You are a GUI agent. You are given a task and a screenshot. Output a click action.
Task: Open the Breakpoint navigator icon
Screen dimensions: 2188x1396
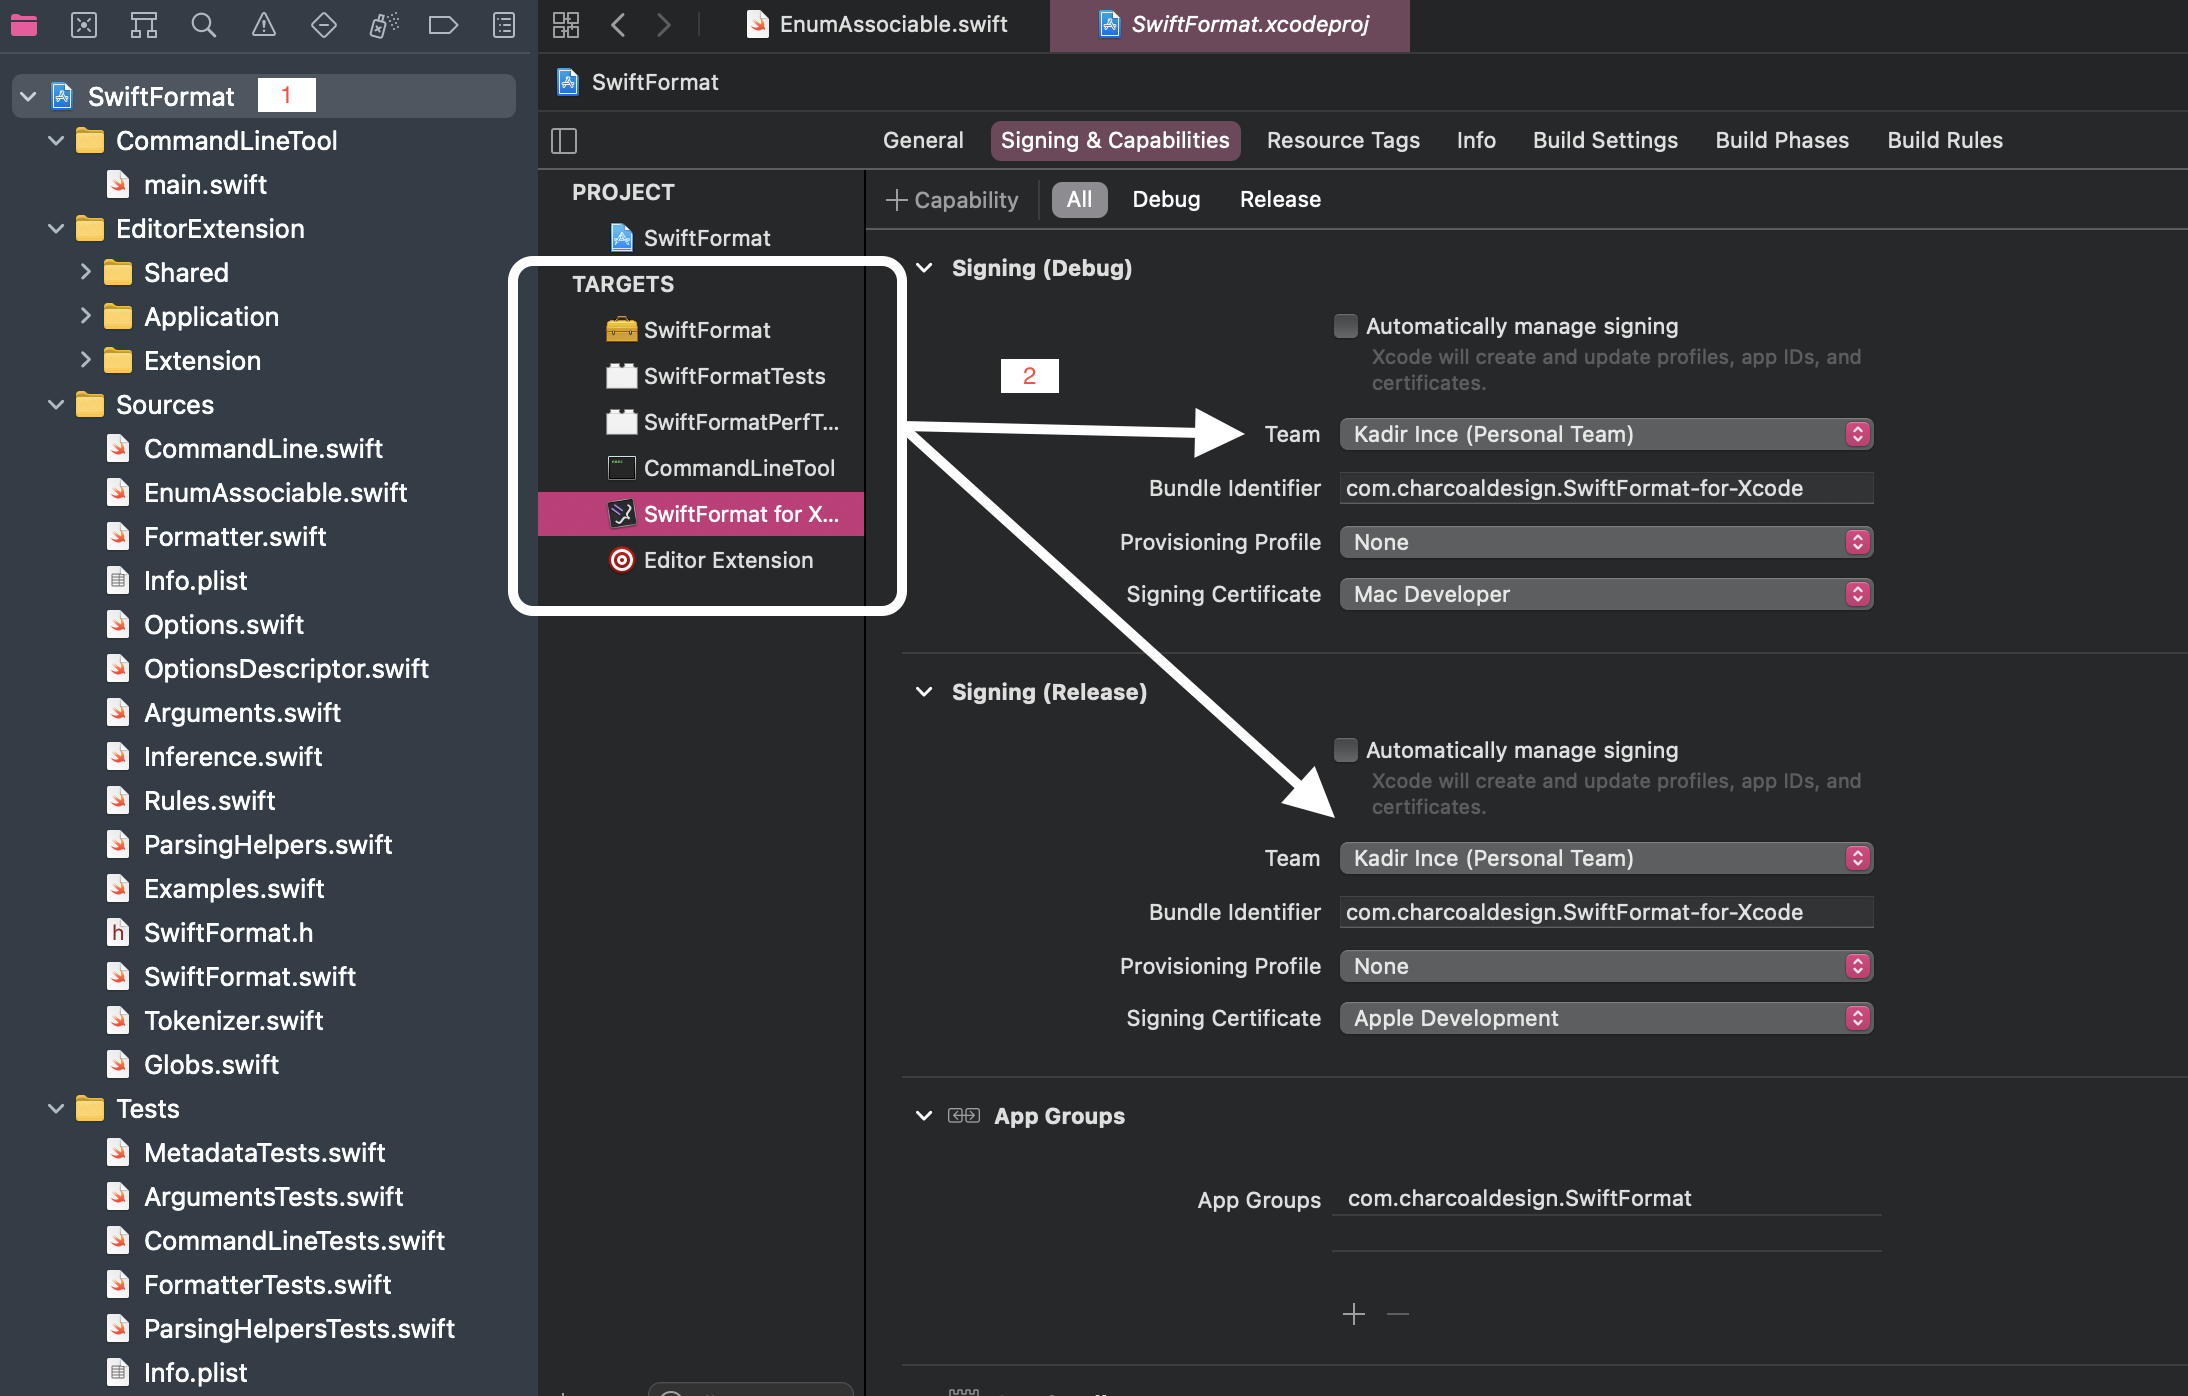[443, 25]
